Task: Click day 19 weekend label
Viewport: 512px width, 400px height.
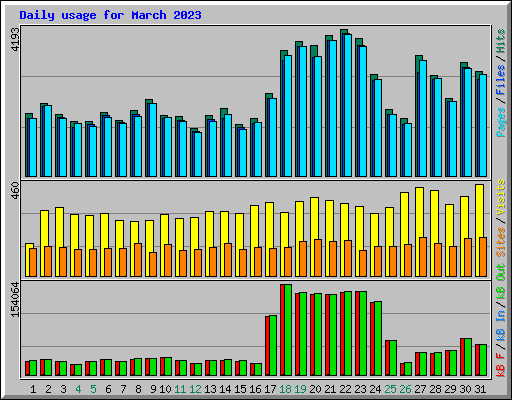Action: point(300,389)
